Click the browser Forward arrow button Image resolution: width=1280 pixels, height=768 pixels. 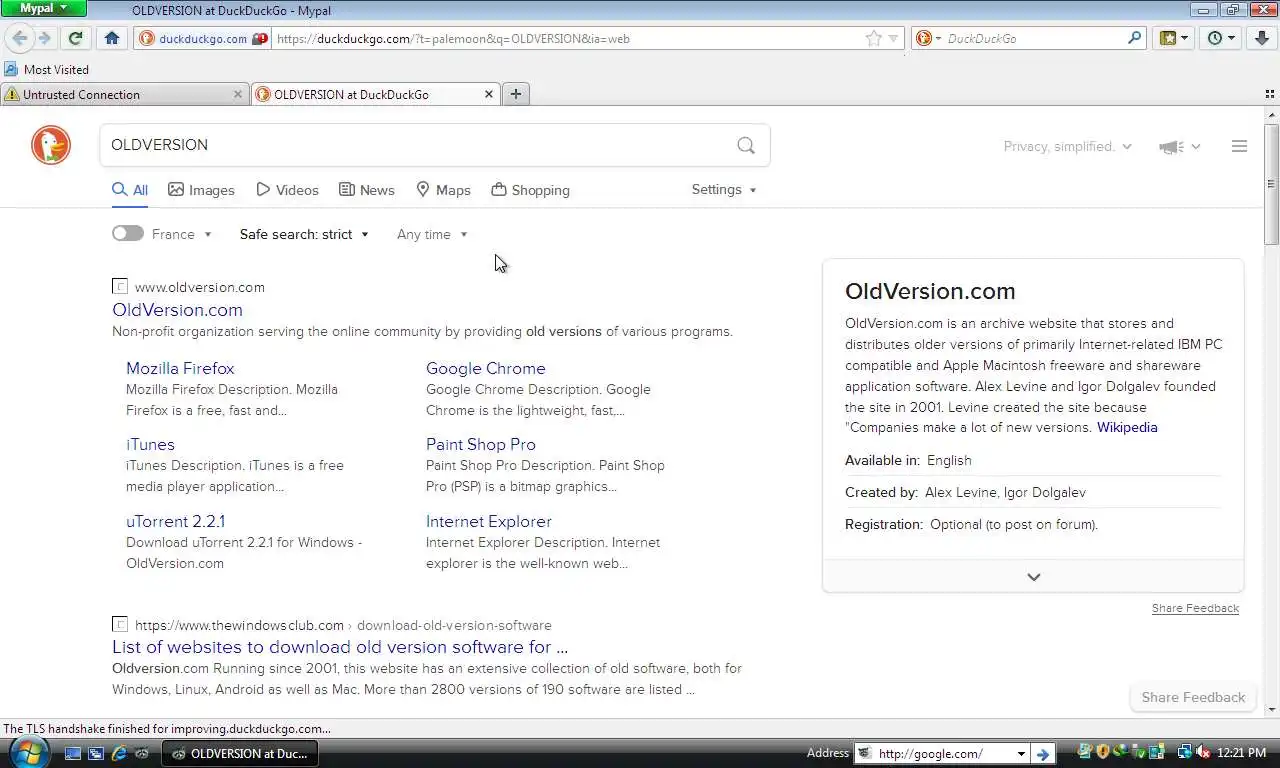click(45, 38)
